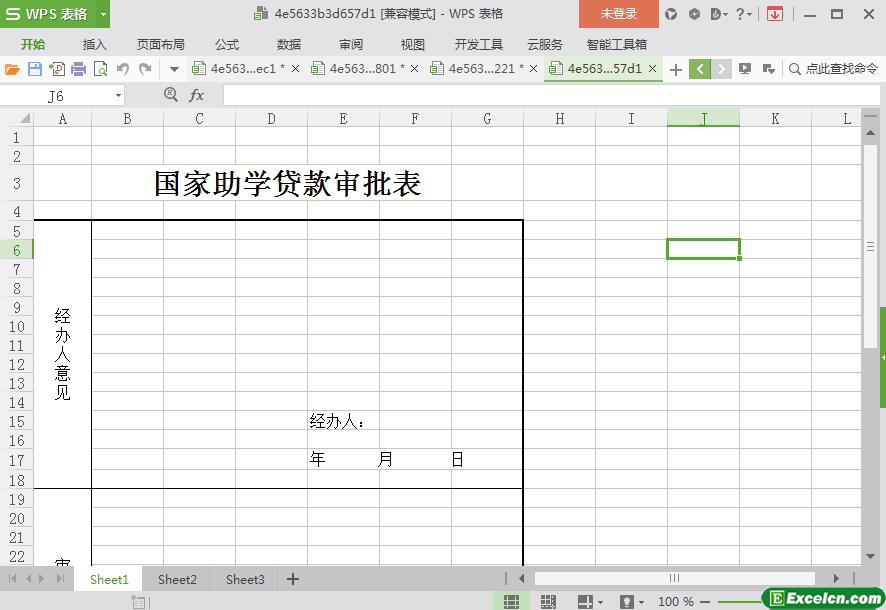The image size is (886, 610).
Task: Open the help question mark menu
Action: click(x=744, y=14)
